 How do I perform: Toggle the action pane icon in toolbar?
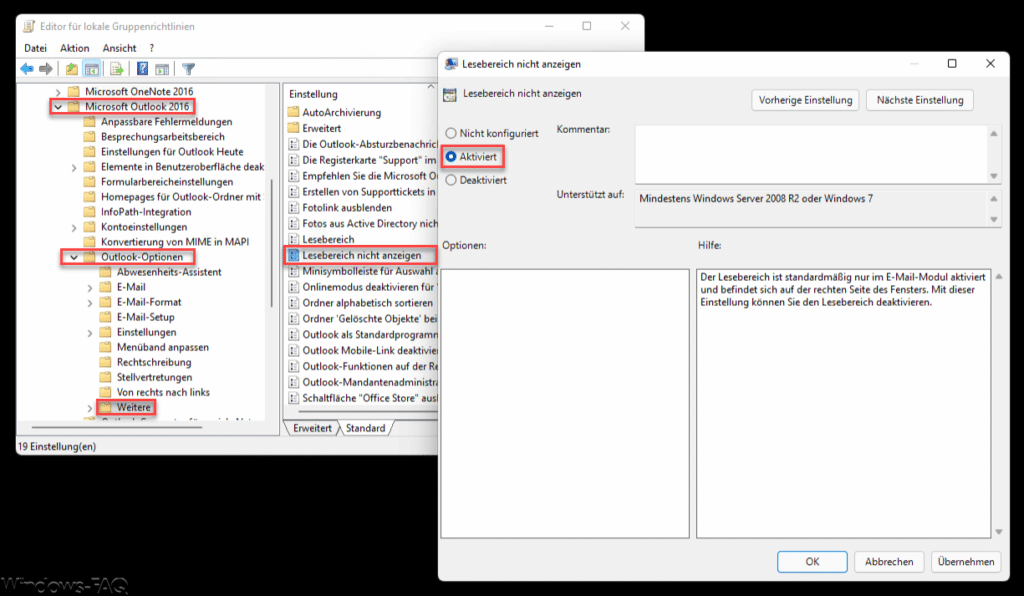pyautogui.click(x=162, y=69)
